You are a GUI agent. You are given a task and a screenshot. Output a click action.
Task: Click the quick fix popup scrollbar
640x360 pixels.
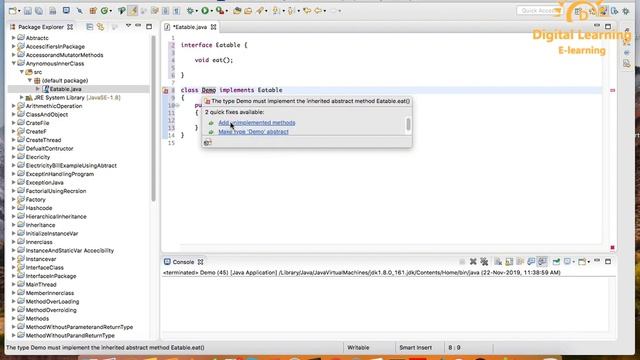[408, 124]
